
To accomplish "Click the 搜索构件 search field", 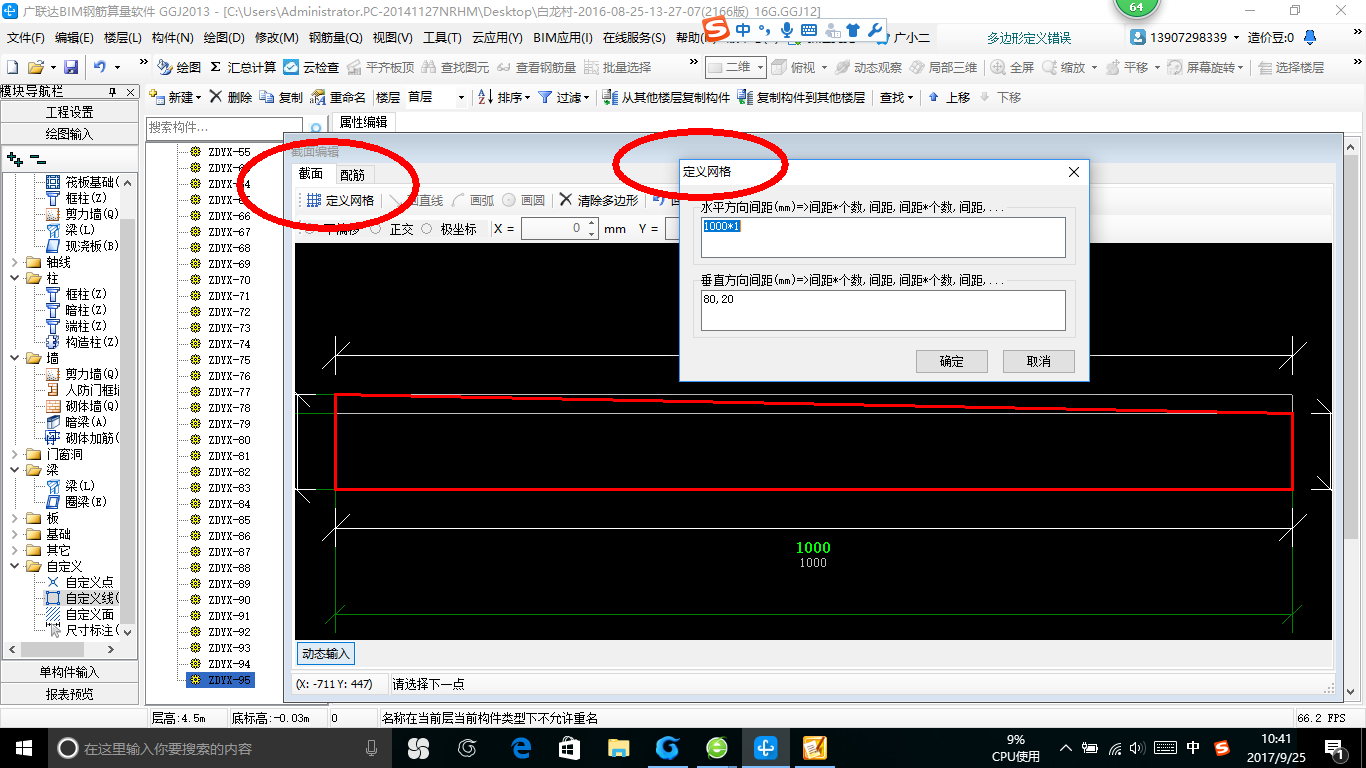I will pyautogui.click(x=225, y=128).
